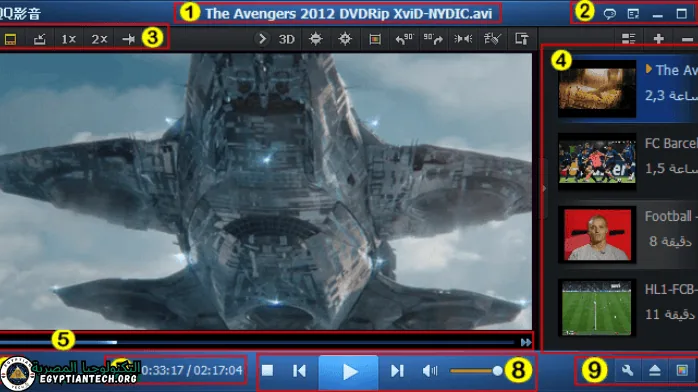
Task: Expand toolbar with right chevron arrow
Action: click(263, 39)
